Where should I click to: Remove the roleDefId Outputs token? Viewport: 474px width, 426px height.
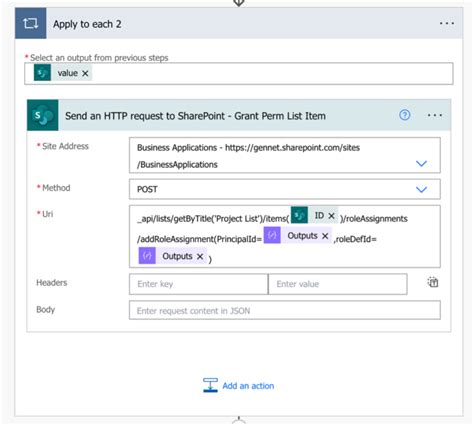[x=200, y=256]
